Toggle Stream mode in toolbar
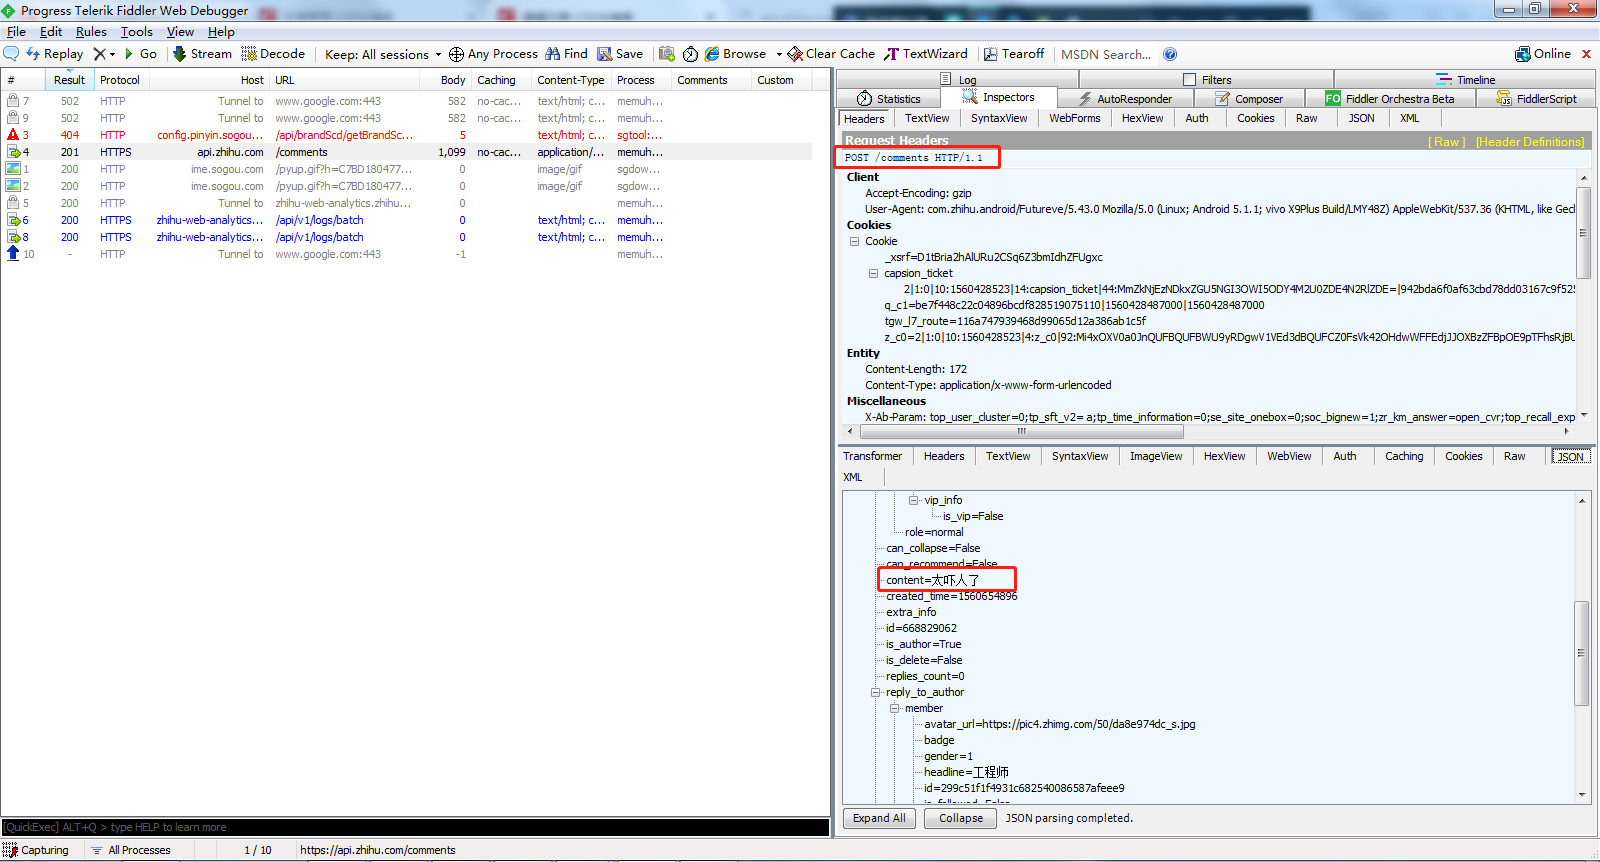This screenshot has height=862, width=1600. coord(202,54)
